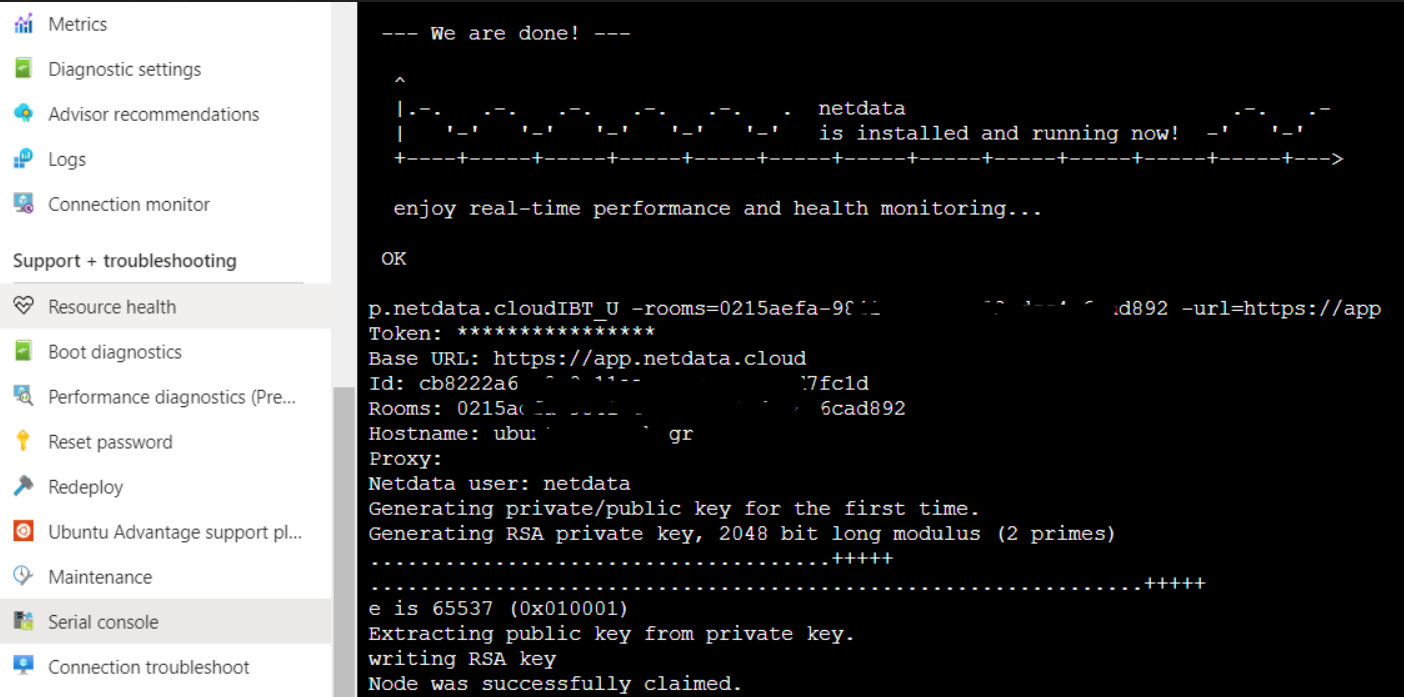Click the Serial console icon
The height and width of the screenshot is (697, 1404).
[x=22, y=622]
